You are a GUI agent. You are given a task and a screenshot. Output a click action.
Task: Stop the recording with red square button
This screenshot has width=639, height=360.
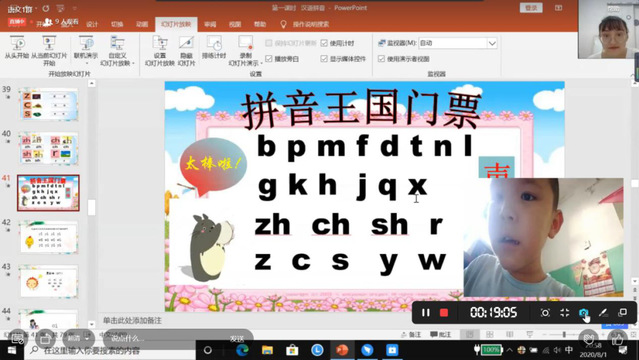click(444, 313)
